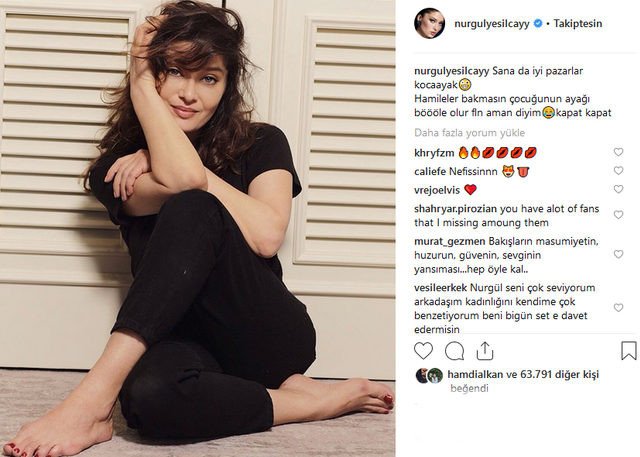
Task: Like vrejoelvis's comment heart icon
Action: coord(618,189)
